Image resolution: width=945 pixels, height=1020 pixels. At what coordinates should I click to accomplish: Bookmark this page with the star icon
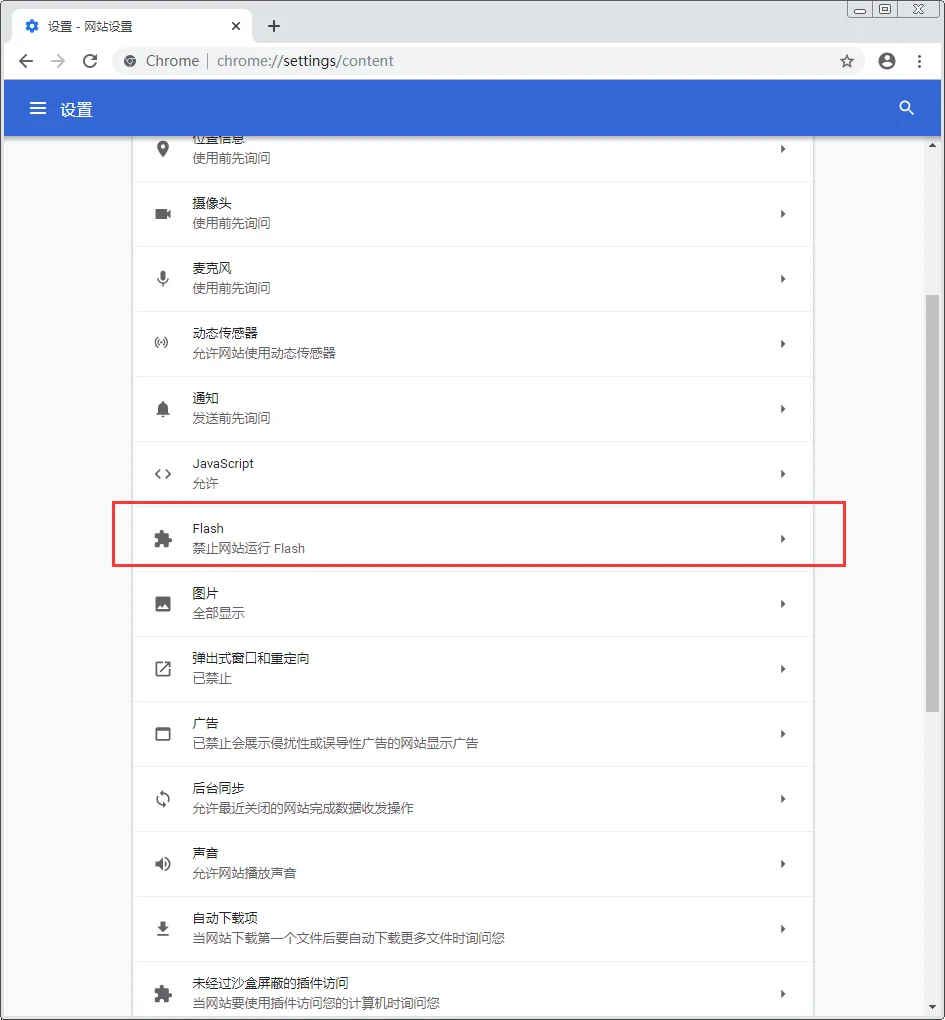point(846,61)
